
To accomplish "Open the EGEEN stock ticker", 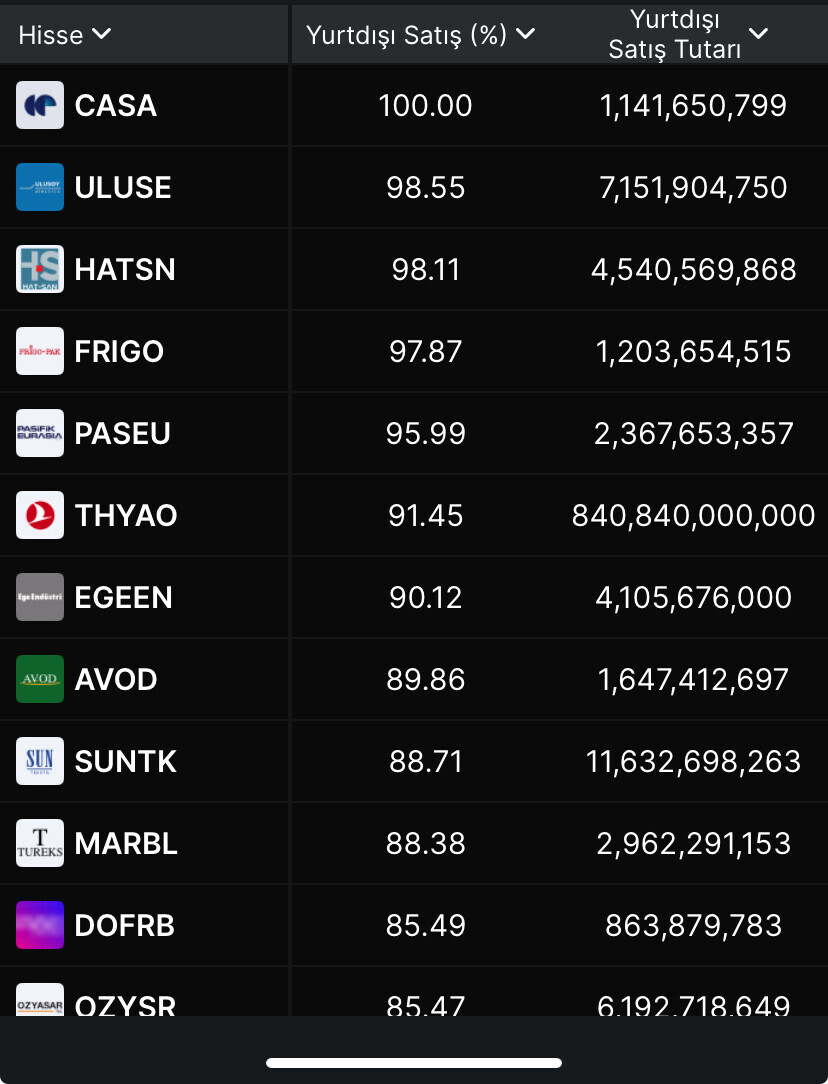I will (123, 597).
